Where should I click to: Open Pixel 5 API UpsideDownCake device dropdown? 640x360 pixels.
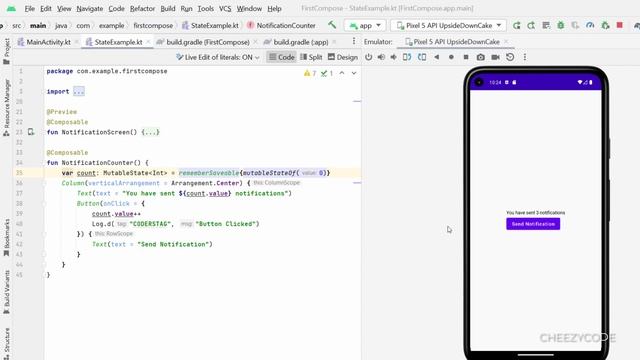pos(448,25)
